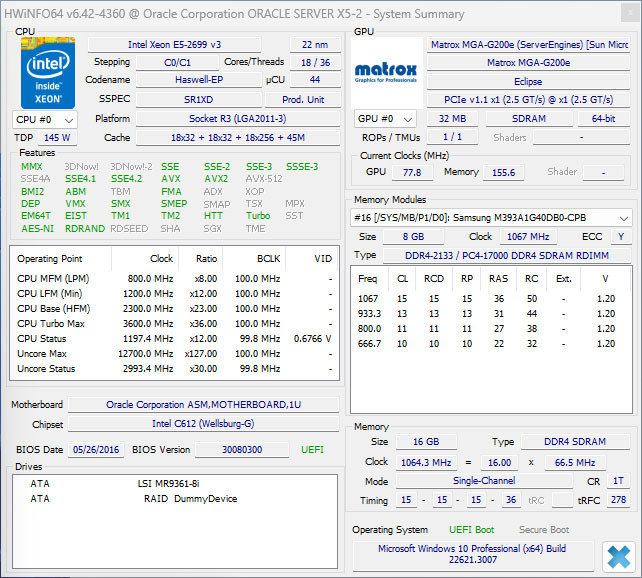The image size is (642, 578).
Task: Click the cache 18x32 + 18x32 value
Action: pos(238,138)
